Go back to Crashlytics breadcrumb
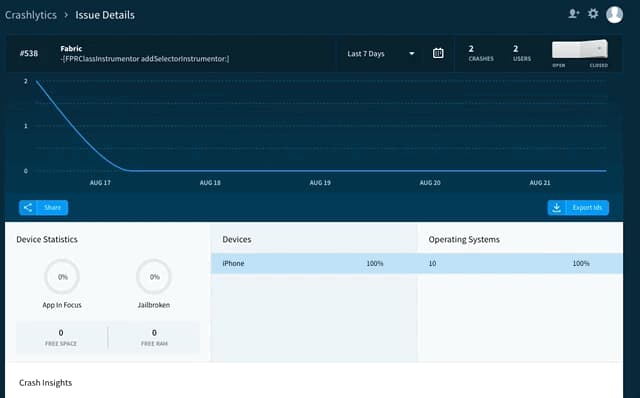640x398 pixels. point(31,15)
